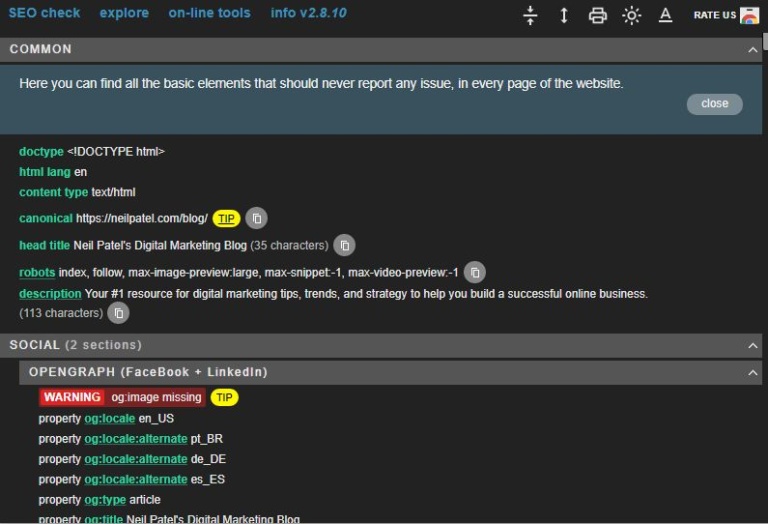
Task: Open the info v2.8.10 tab
Action: coord(309,13)
